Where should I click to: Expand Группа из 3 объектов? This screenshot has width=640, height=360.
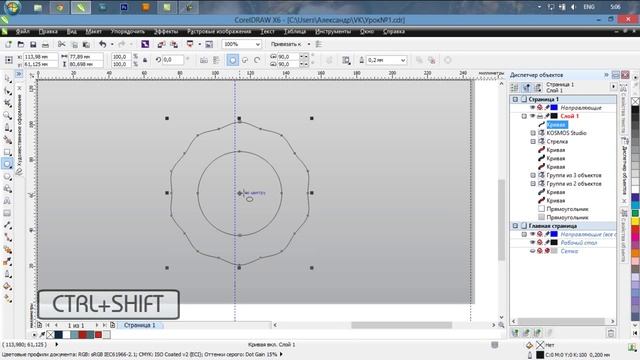pos(533,175)
